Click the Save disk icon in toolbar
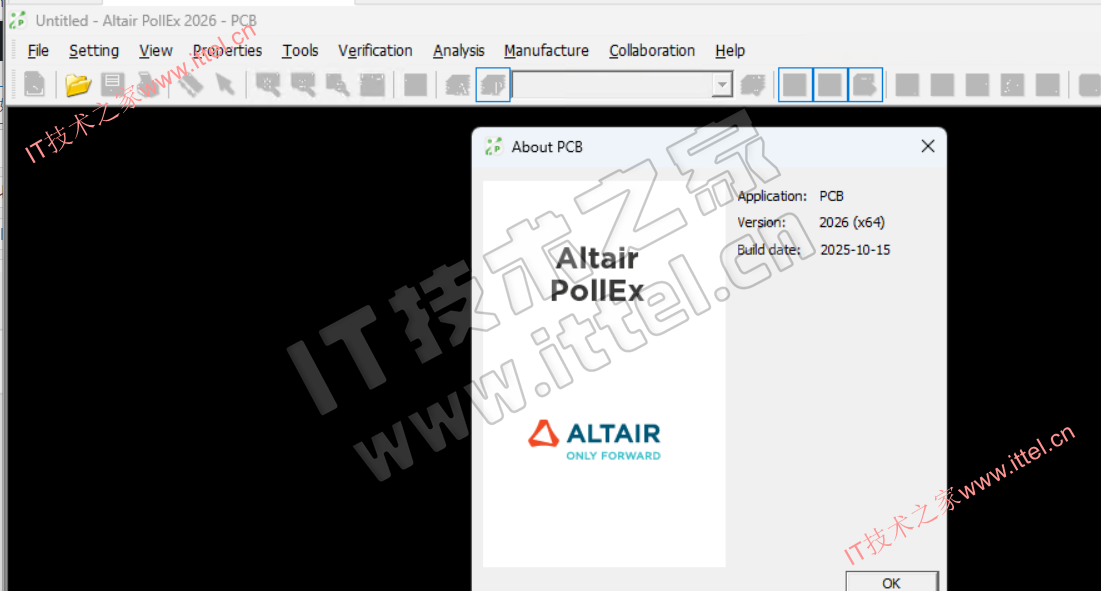The height and width of the screenshot is (591, 1101). pos(112,85)
